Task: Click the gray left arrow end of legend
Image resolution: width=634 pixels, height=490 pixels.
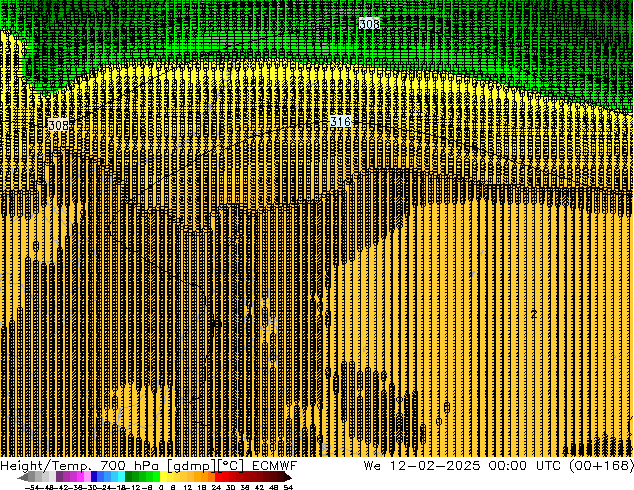Action: pos(23,477)
